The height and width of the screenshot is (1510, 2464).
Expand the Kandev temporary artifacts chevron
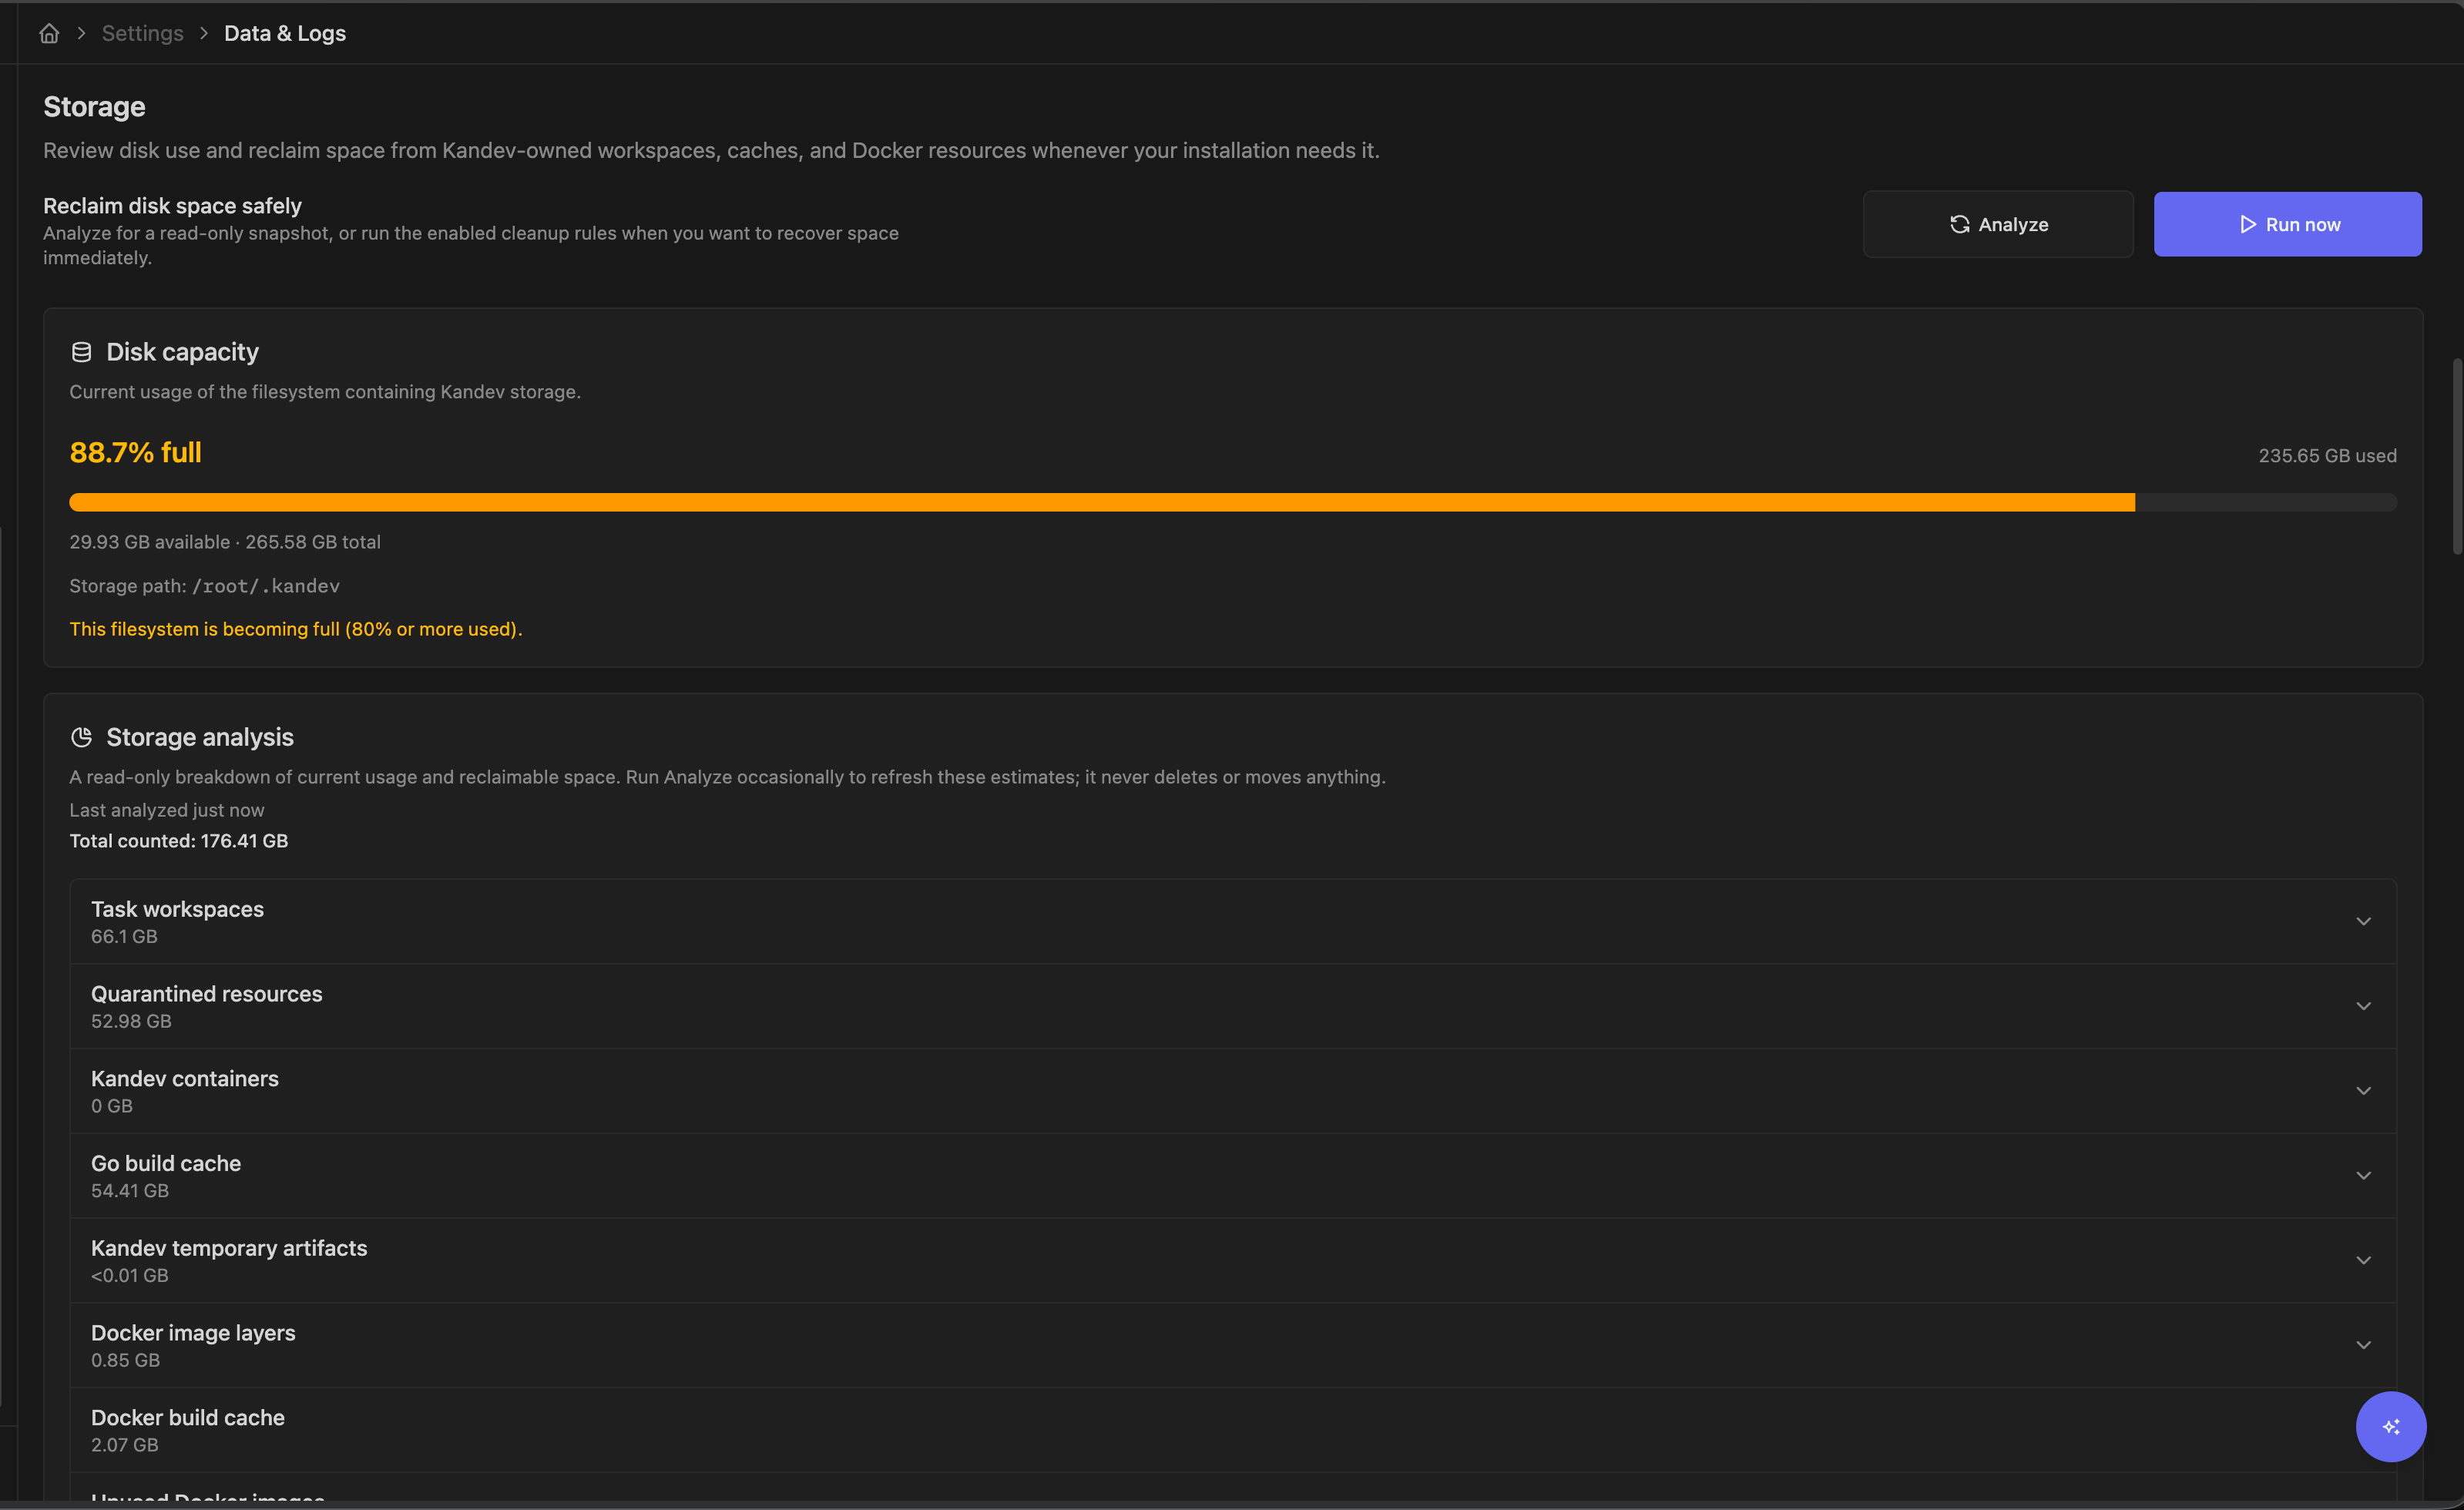2363,1260
